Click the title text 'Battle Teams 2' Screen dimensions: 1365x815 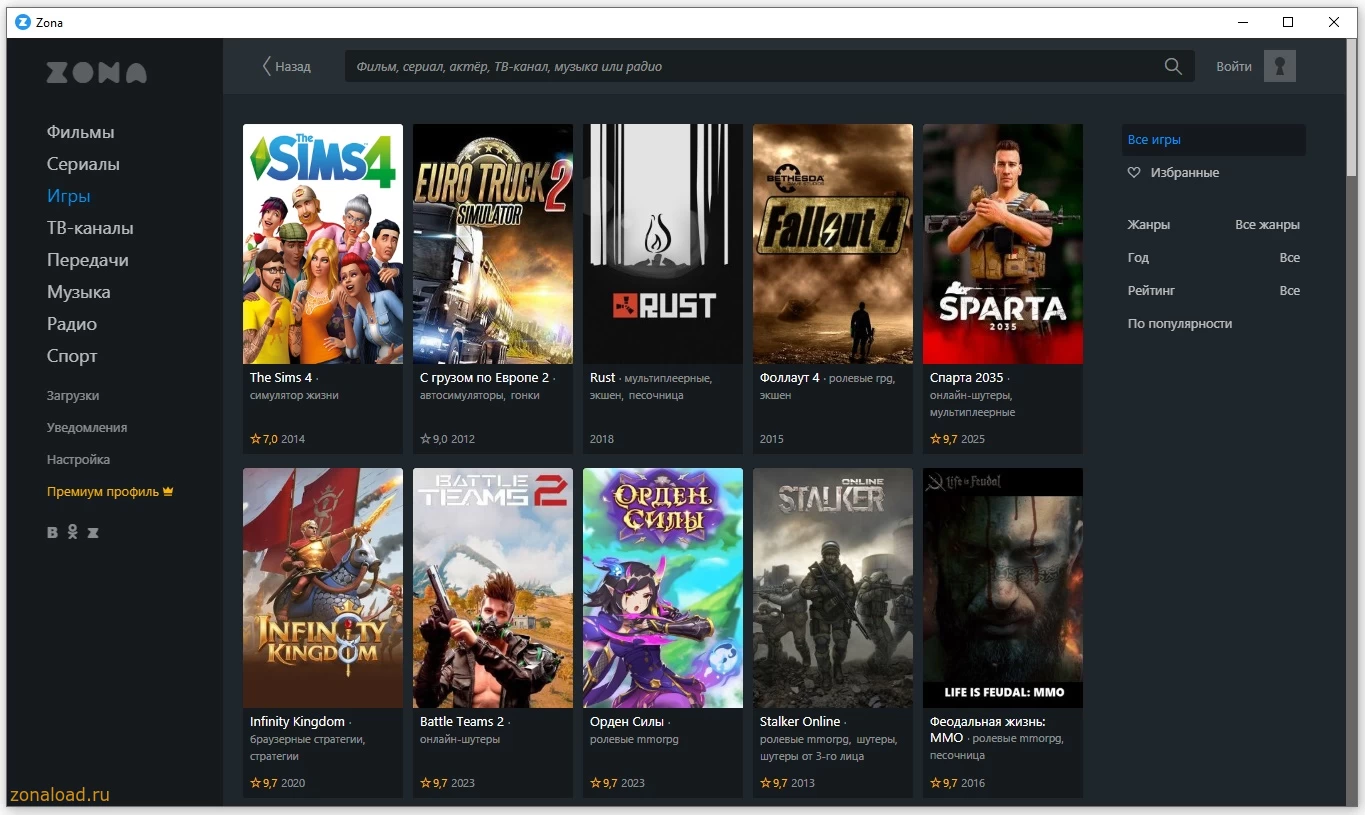462,722
